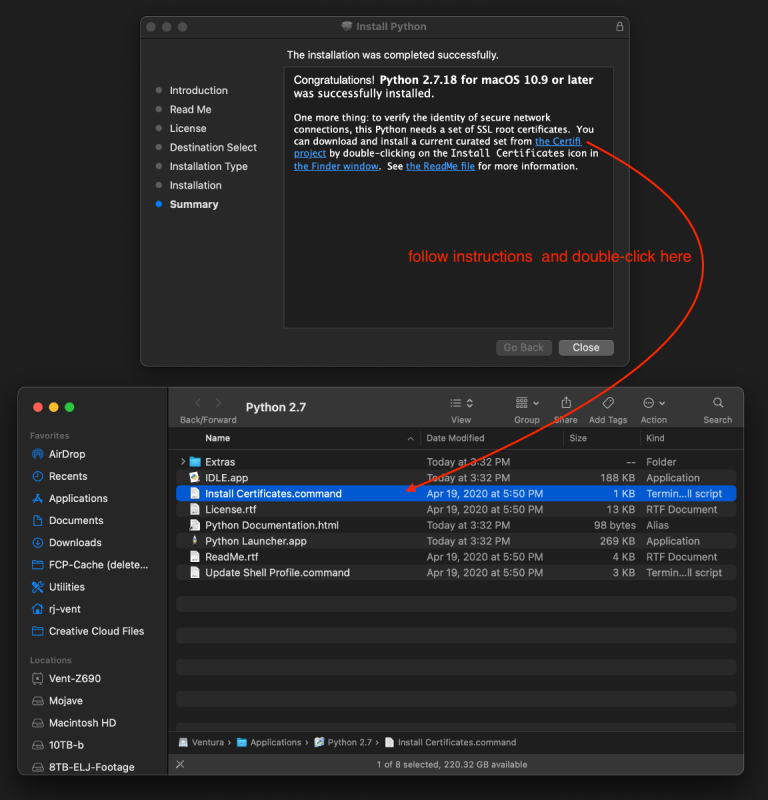Select the Python Launcher.app icon
Image resolution: width=768 pixels, height=800 pixels.
(x=194, y=541)
